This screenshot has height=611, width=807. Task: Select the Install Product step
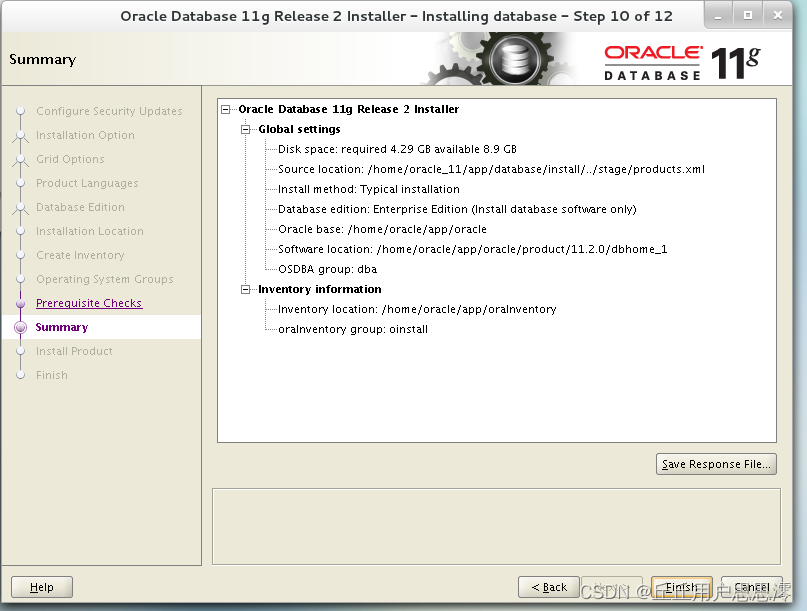74,351
